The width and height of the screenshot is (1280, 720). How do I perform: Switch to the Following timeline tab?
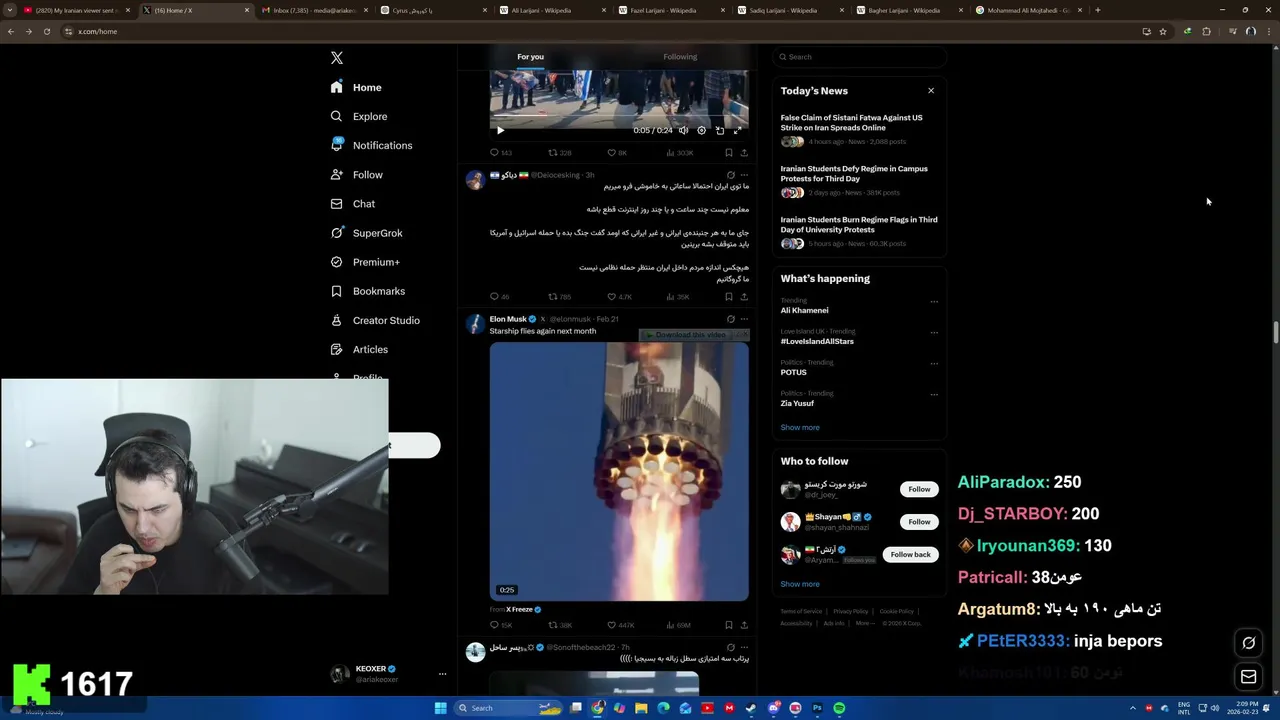680,57
